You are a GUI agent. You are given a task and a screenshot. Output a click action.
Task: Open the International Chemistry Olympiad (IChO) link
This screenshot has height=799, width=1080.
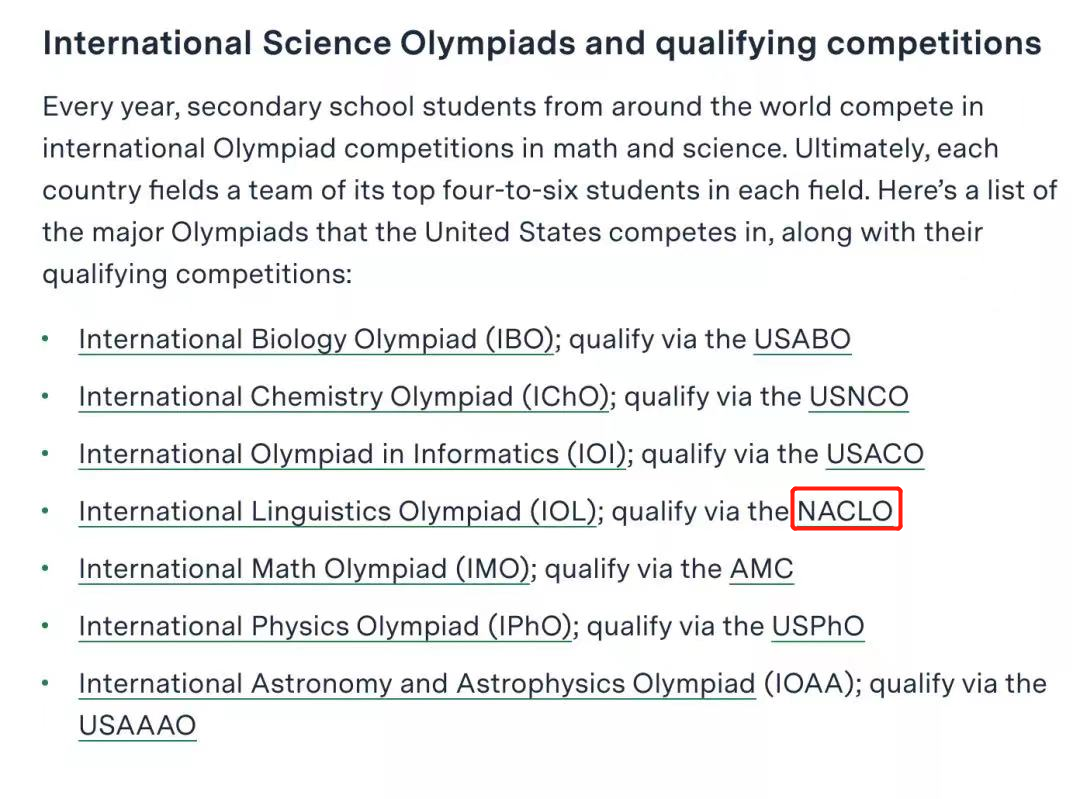(x=344, y=397)
